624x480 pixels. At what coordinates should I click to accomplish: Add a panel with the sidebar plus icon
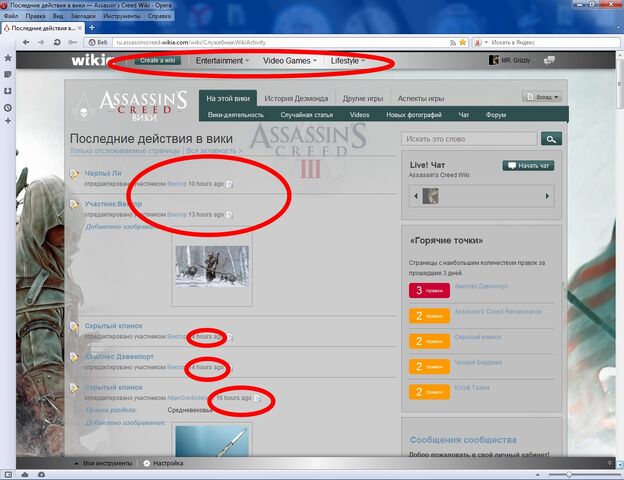pos(8,121)
